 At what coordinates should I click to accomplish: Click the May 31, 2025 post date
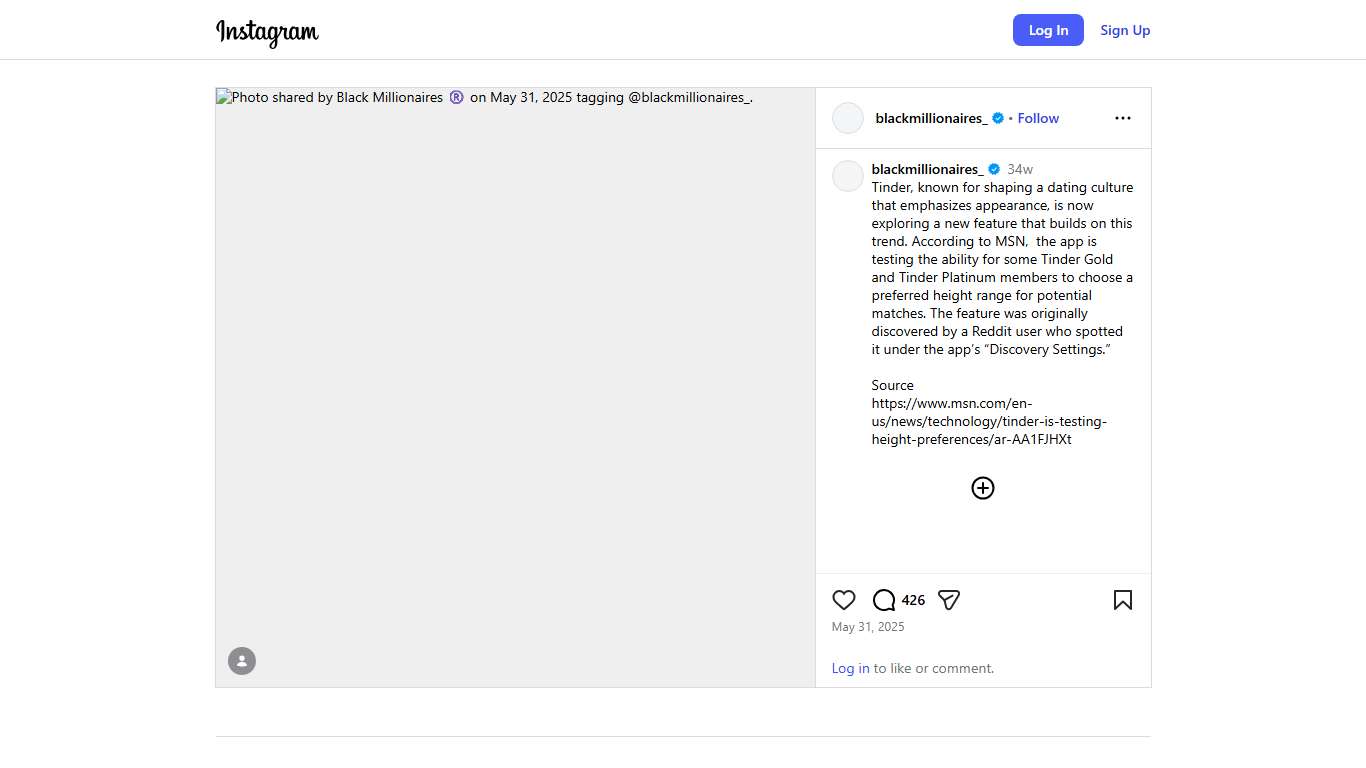[x=868, y=627]
